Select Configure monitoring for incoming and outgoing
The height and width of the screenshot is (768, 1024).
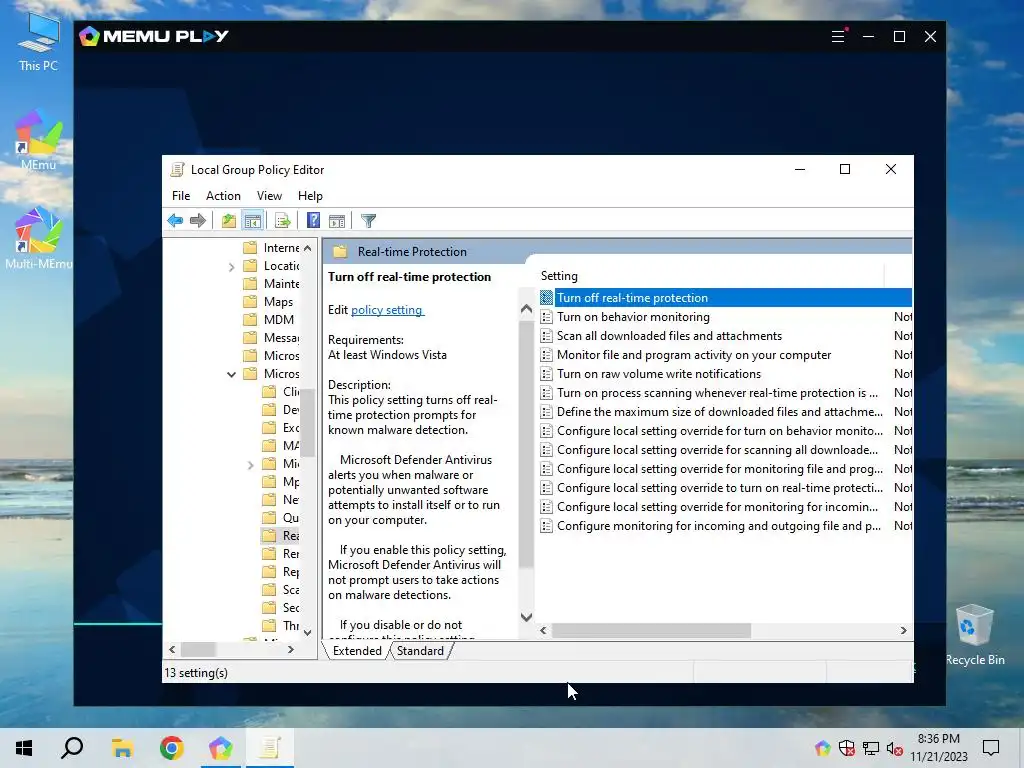click(726, 526)
